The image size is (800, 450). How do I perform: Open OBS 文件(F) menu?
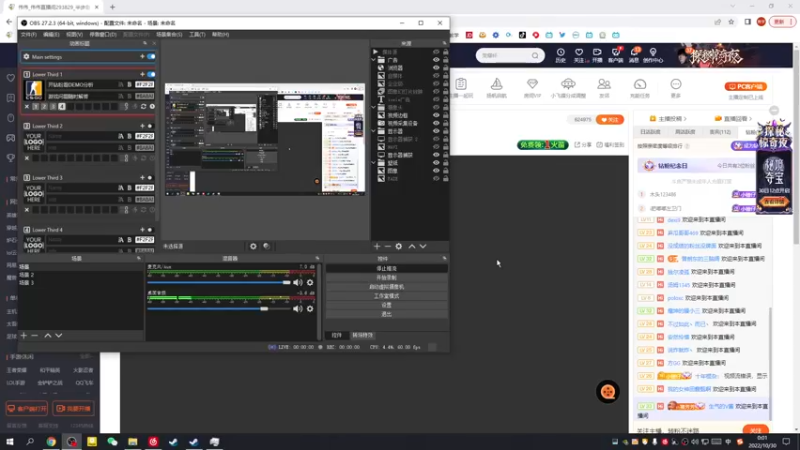pos(29,35)
